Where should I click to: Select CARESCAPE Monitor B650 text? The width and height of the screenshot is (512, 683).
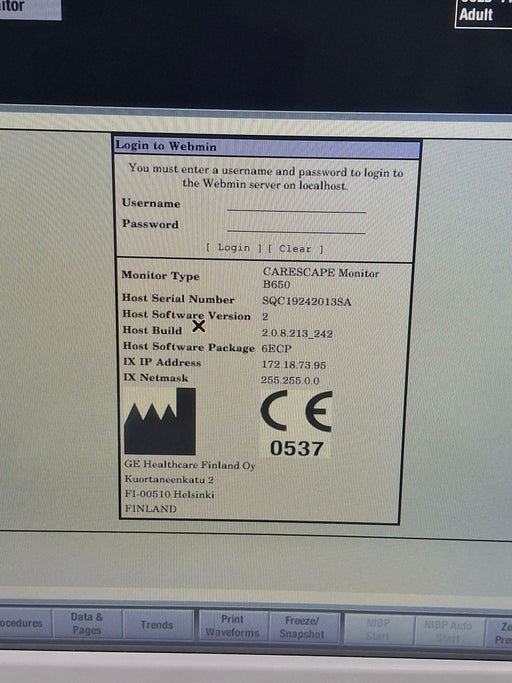coord(321,278)
